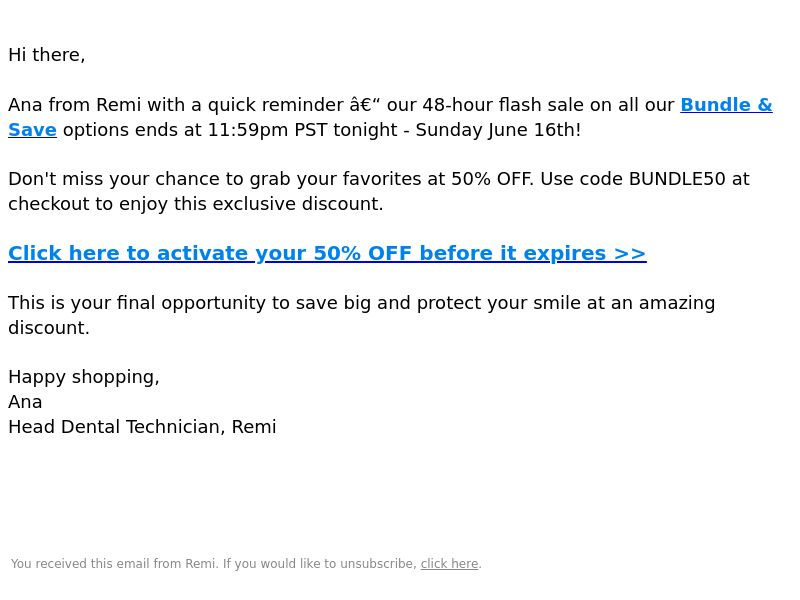Click the activate your 50% OFF link
This screenshot has width=800, height=600.
327,254
